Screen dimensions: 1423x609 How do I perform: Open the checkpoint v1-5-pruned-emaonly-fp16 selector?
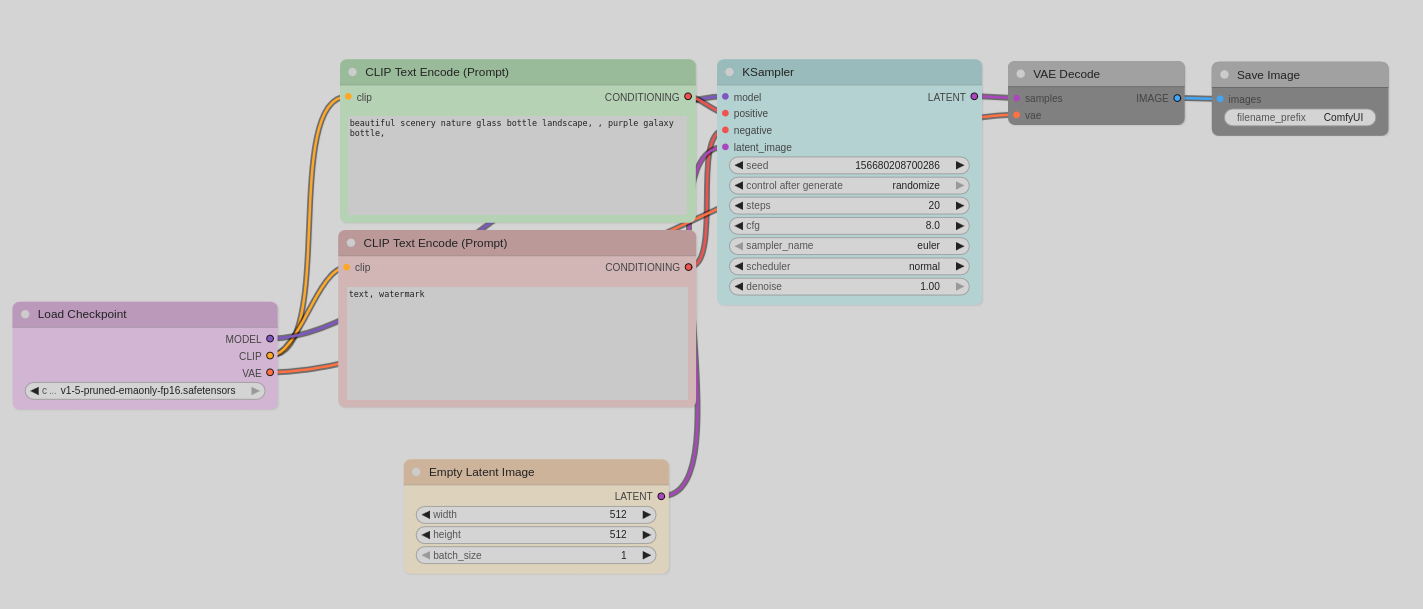click(x=145, y=391)
